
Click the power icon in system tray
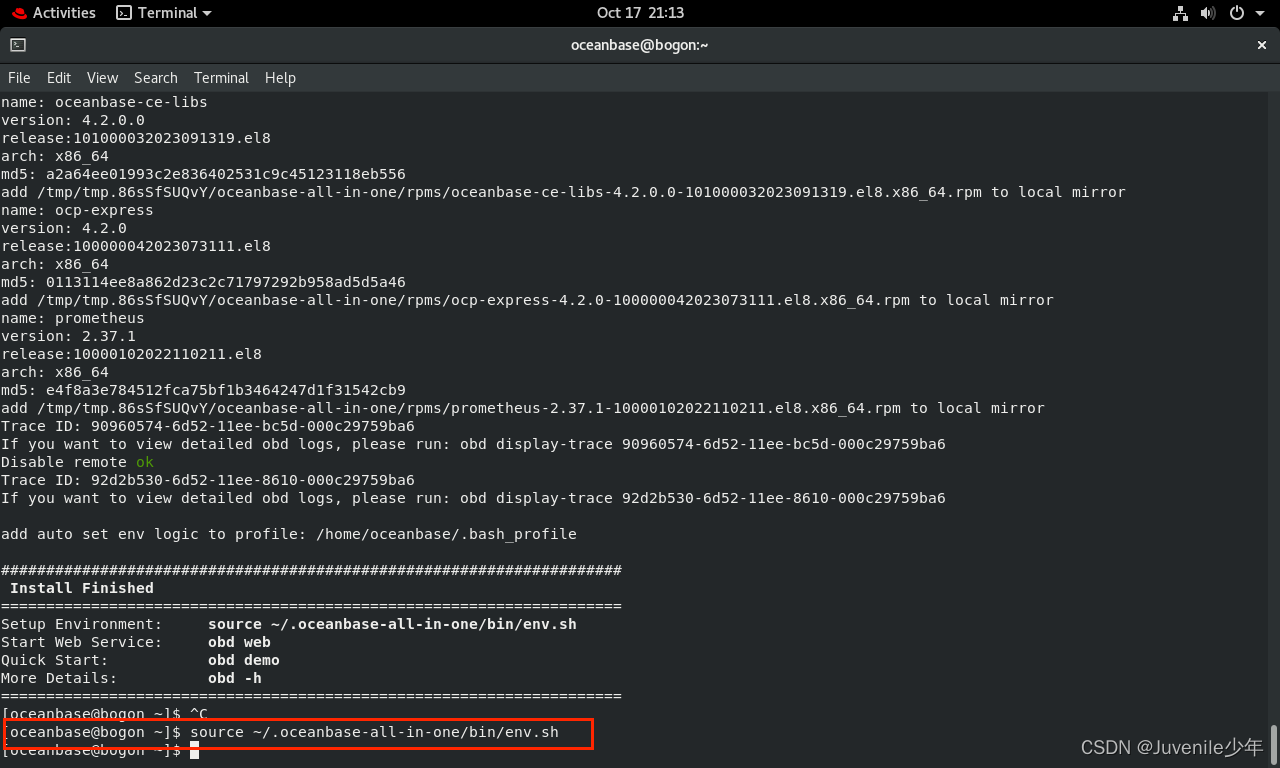coord(1236,13)
